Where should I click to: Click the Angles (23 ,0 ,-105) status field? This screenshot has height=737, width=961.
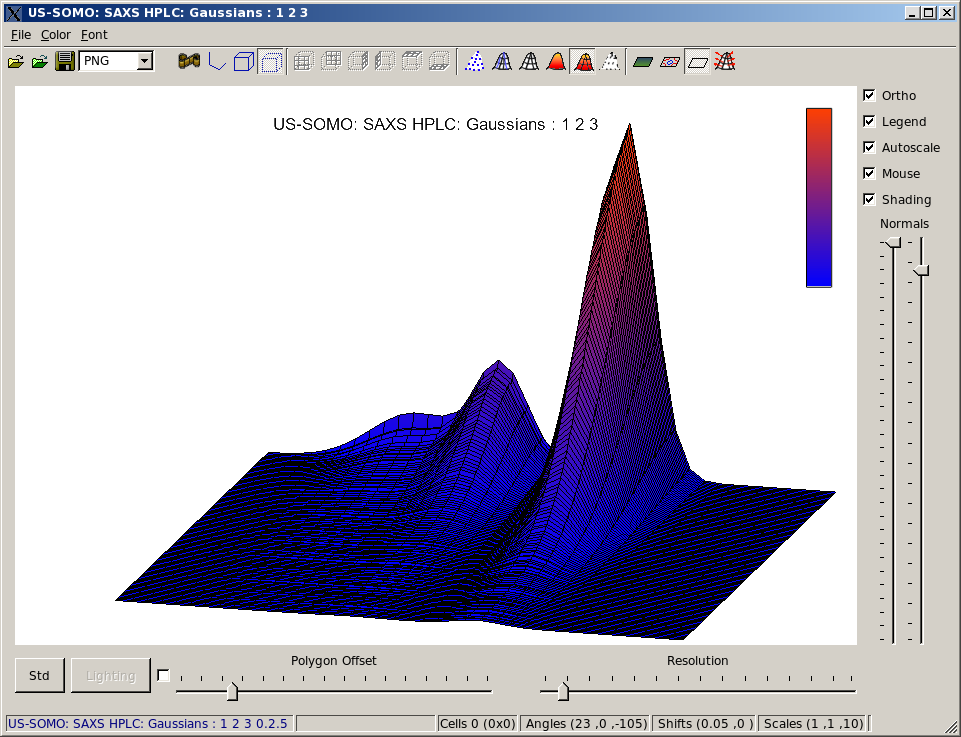[587, 724]
